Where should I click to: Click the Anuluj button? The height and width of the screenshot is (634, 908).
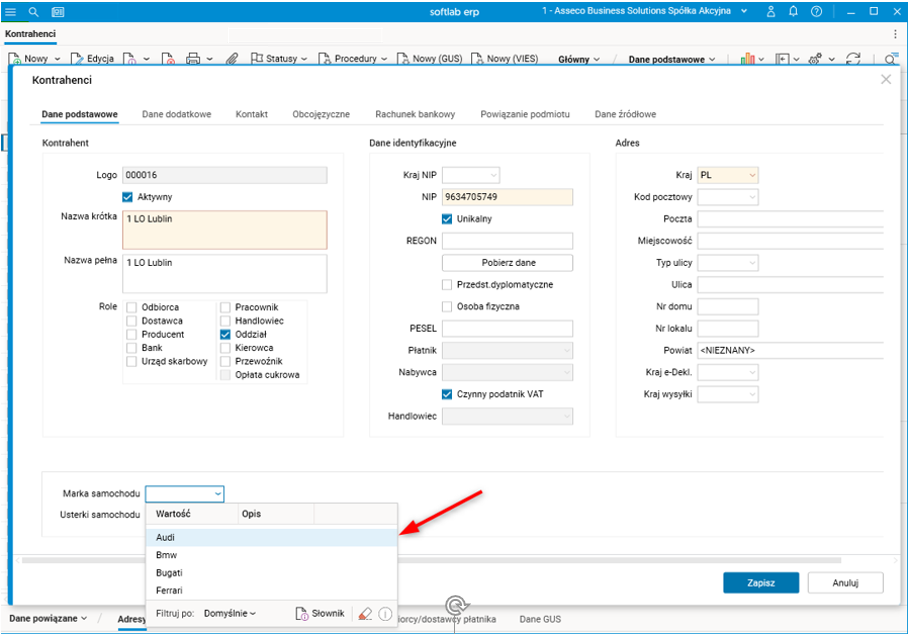click(845, 583)
